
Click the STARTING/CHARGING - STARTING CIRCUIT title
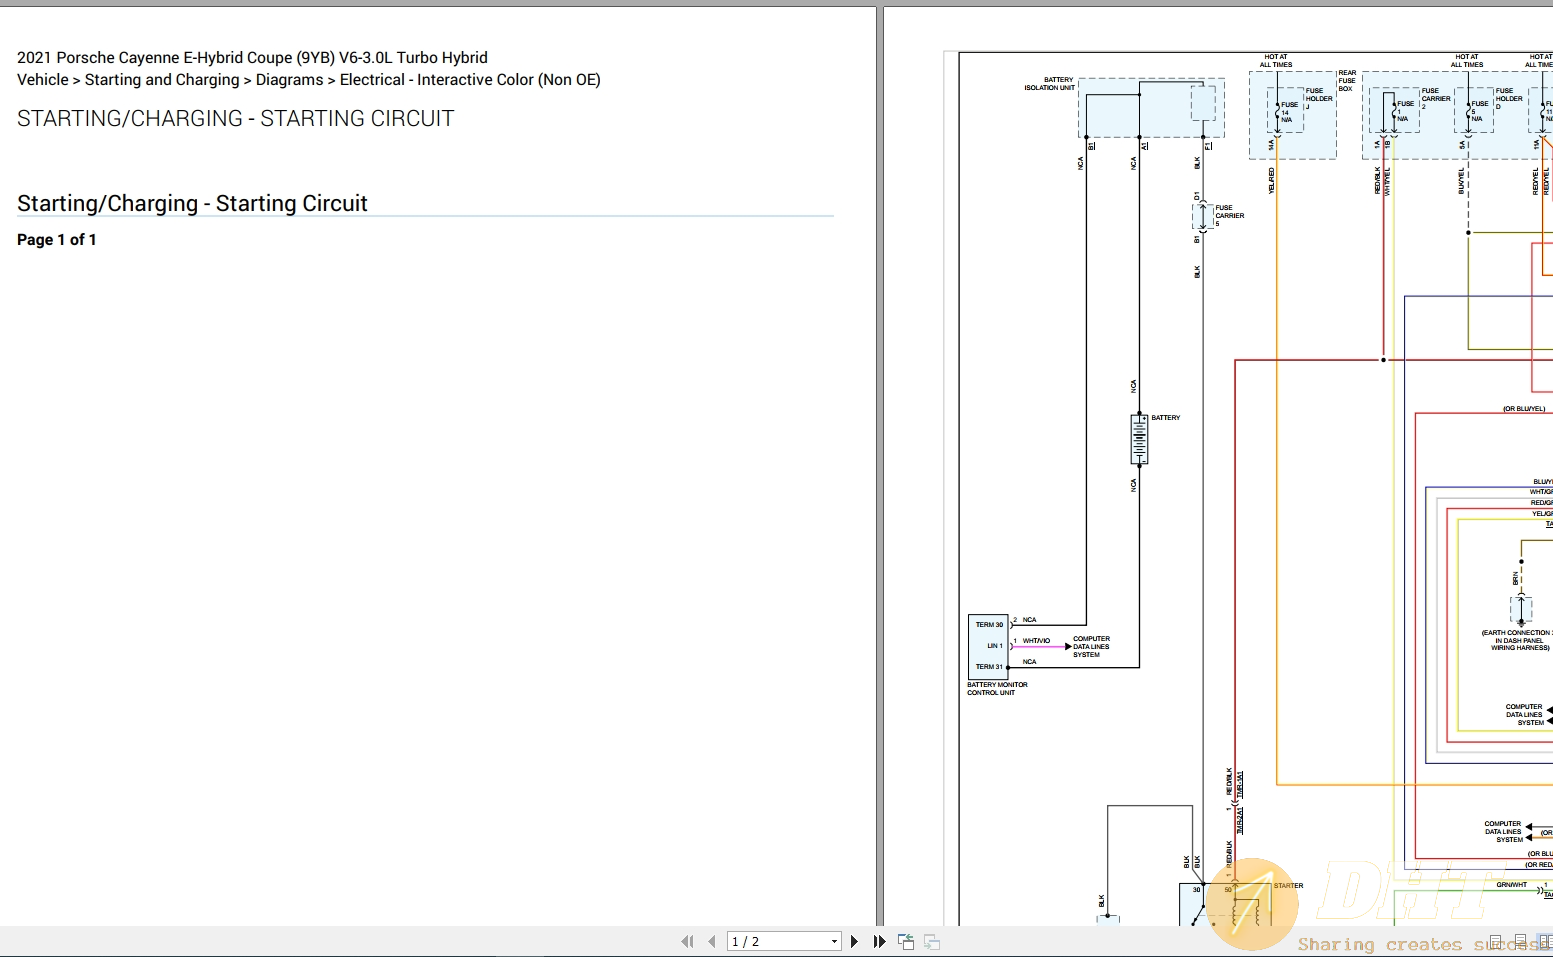235,118
